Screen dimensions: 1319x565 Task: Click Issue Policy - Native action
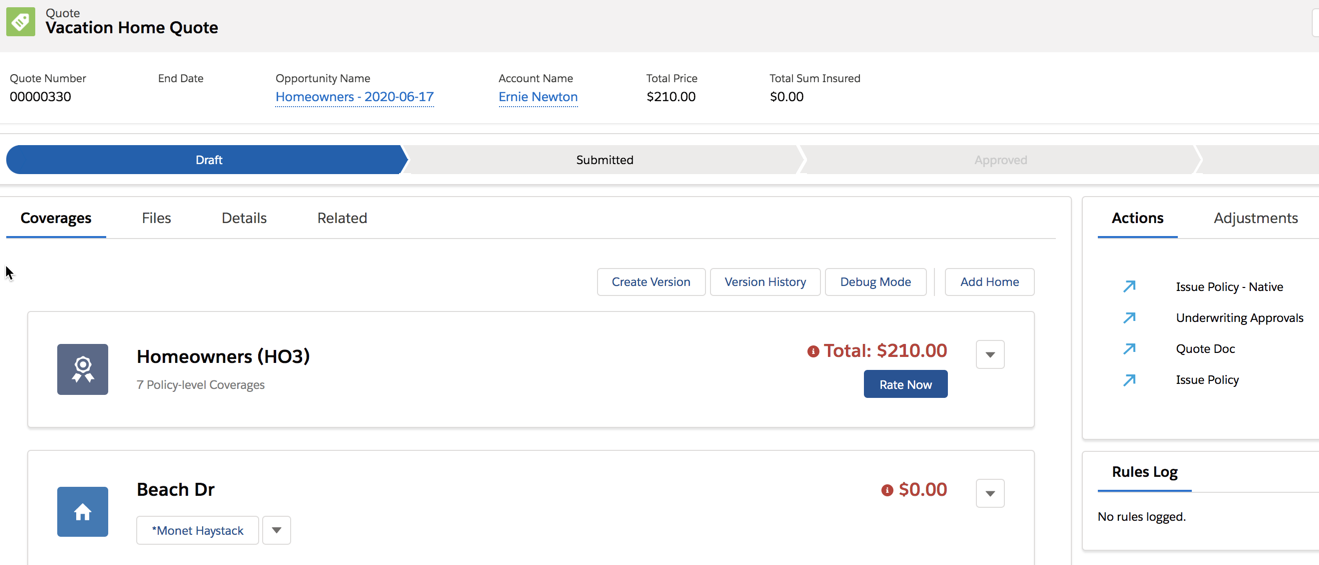tap(1230, 287)
